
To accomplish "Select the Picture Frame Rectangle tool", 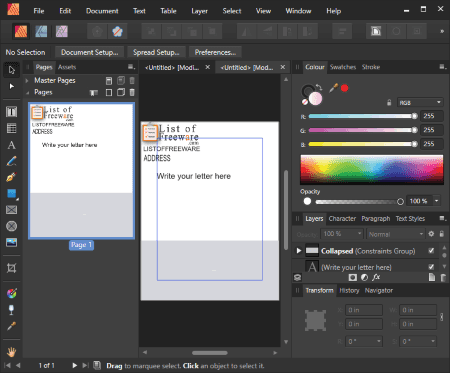I will pyautogui.click(x=12, y=210).
